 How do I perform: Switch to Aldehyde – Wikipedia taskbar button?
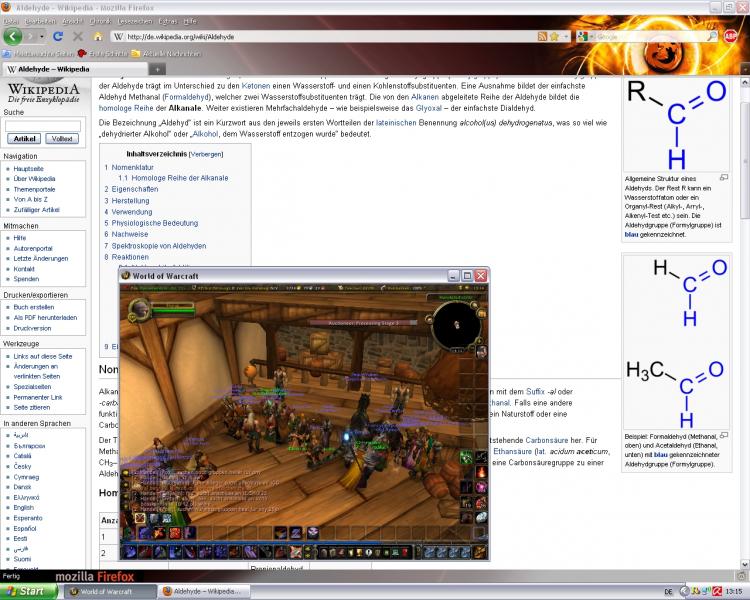pyautogui.click(x=206, y=592)
